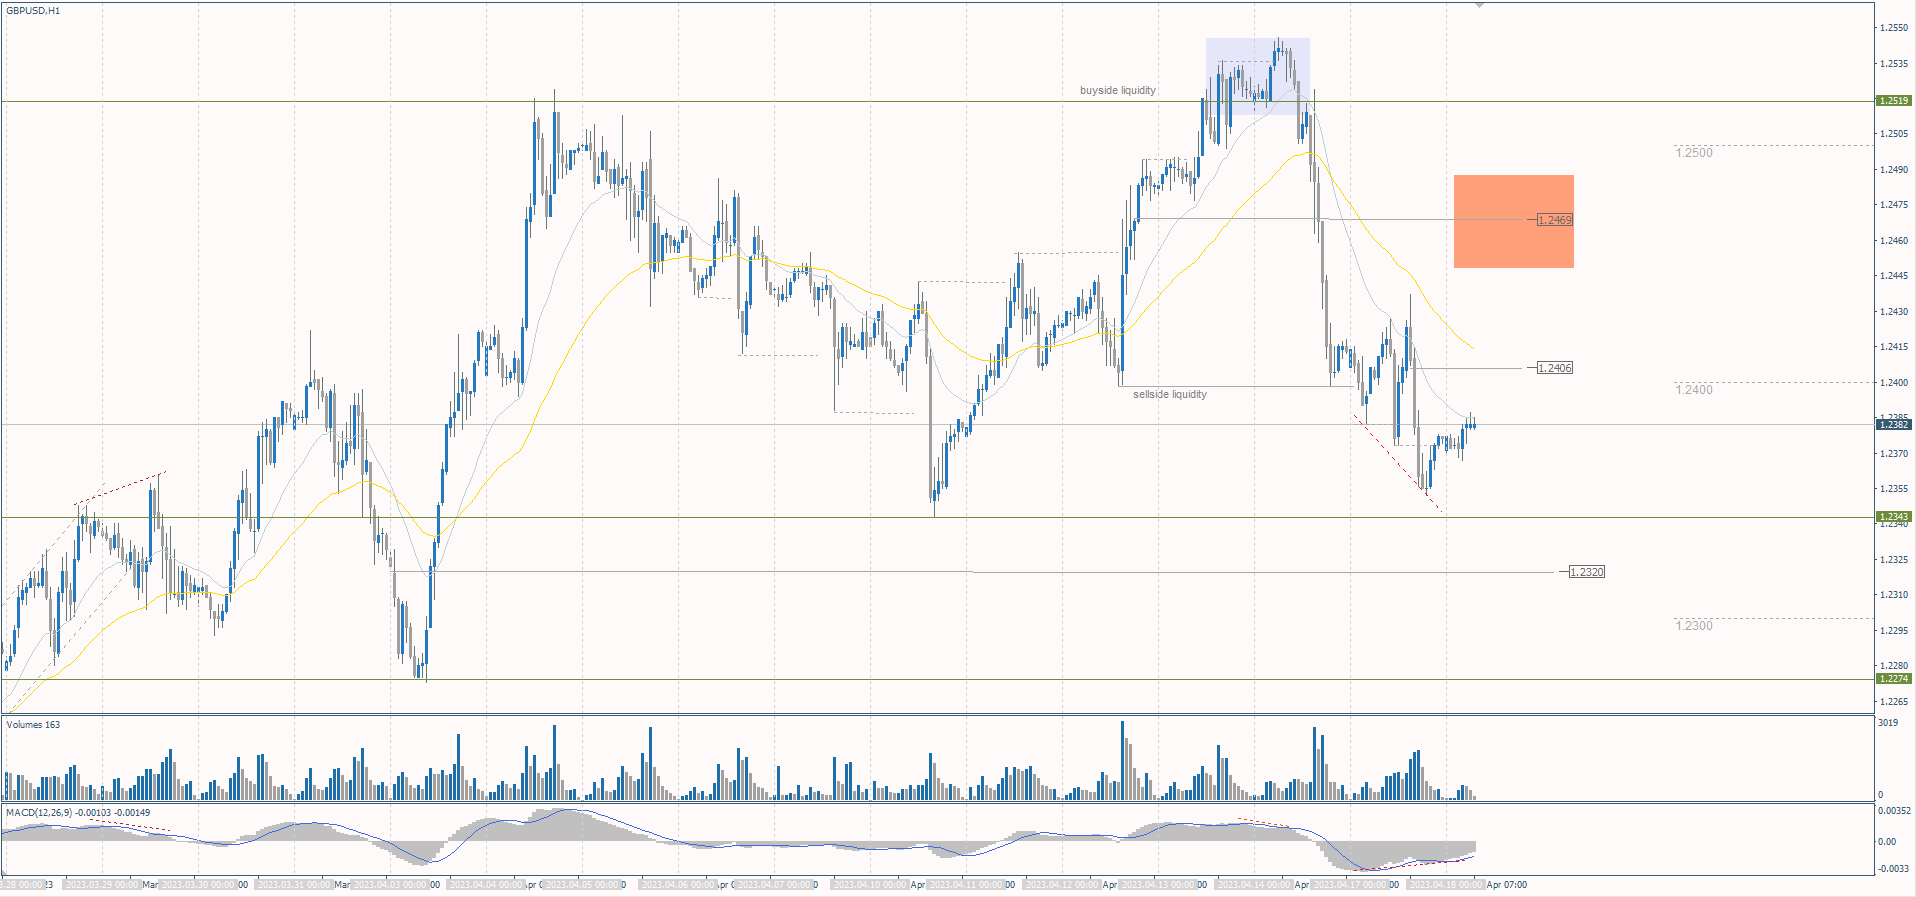Viewport: 1916px width, 897px height.
Task: Click the 2023.04.18 00:00 date marker
Action: (1445, 885)
